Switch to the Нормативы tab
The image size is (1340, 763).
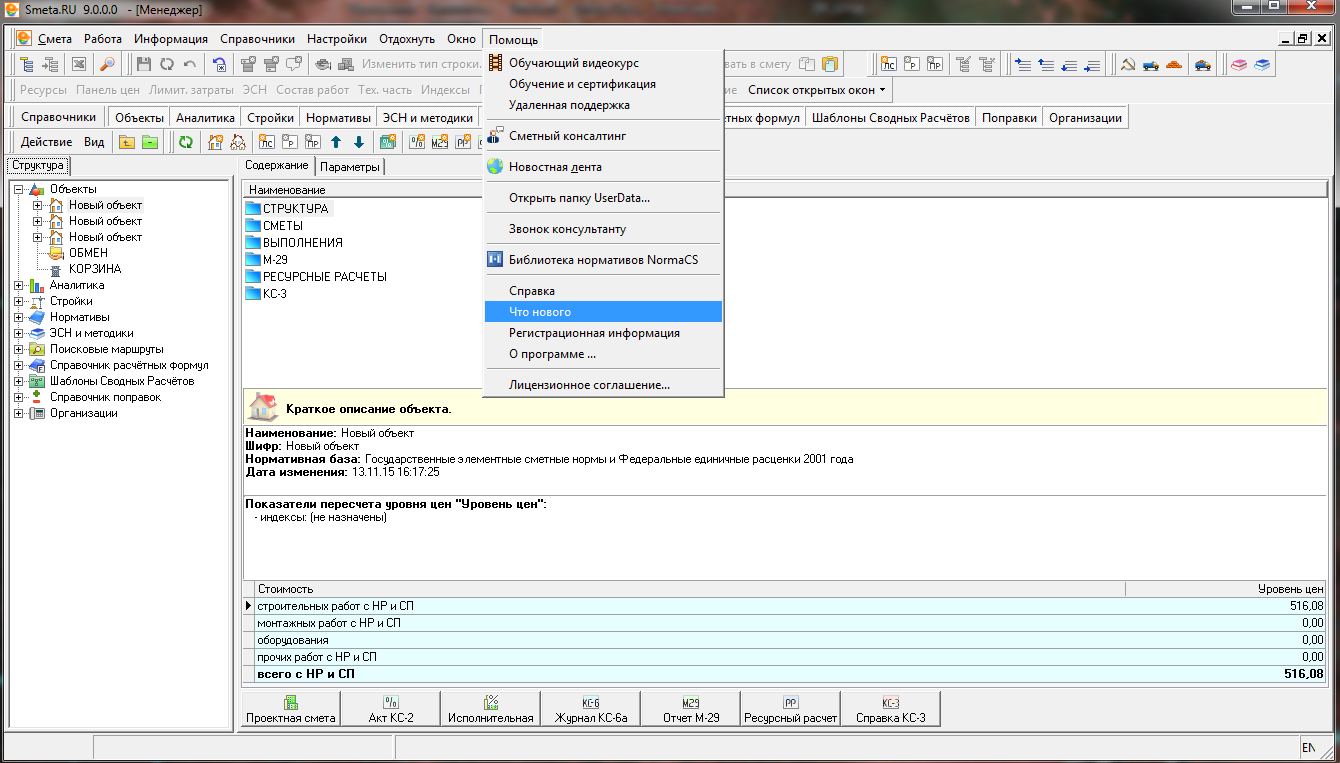pos(338,118)
